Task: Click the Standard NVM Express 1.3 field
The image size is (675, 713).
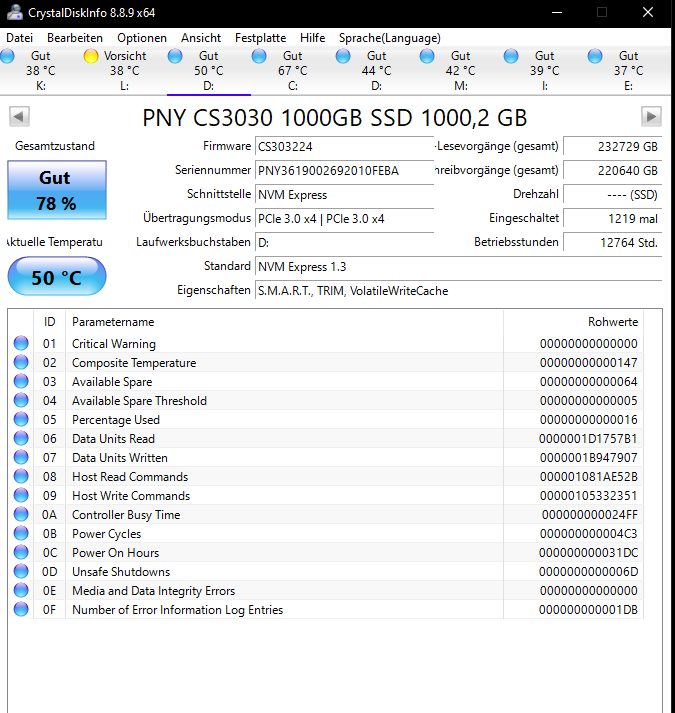Action: 458,267
